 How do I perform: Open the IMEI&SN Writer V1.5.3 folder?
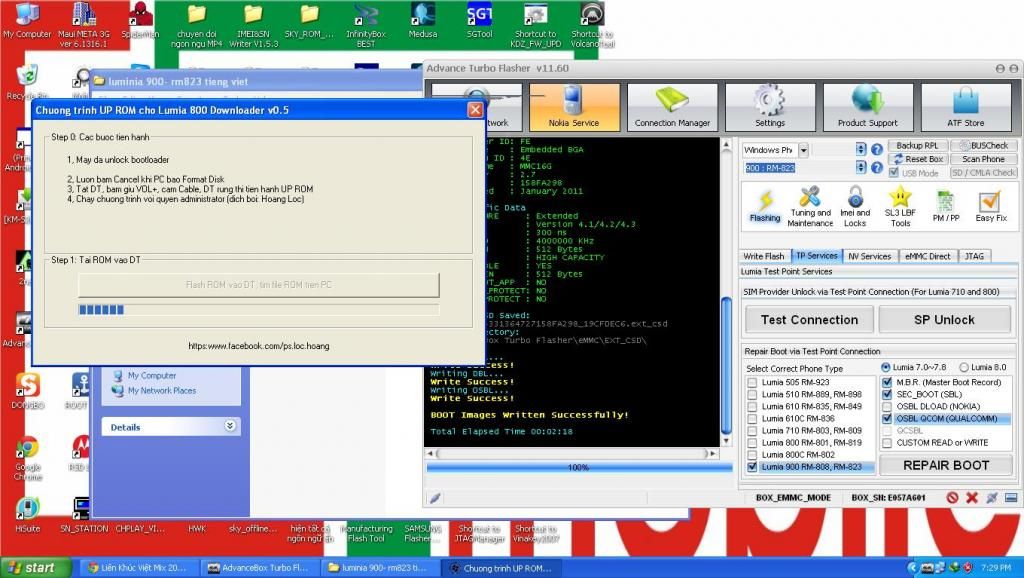[253, 26]
